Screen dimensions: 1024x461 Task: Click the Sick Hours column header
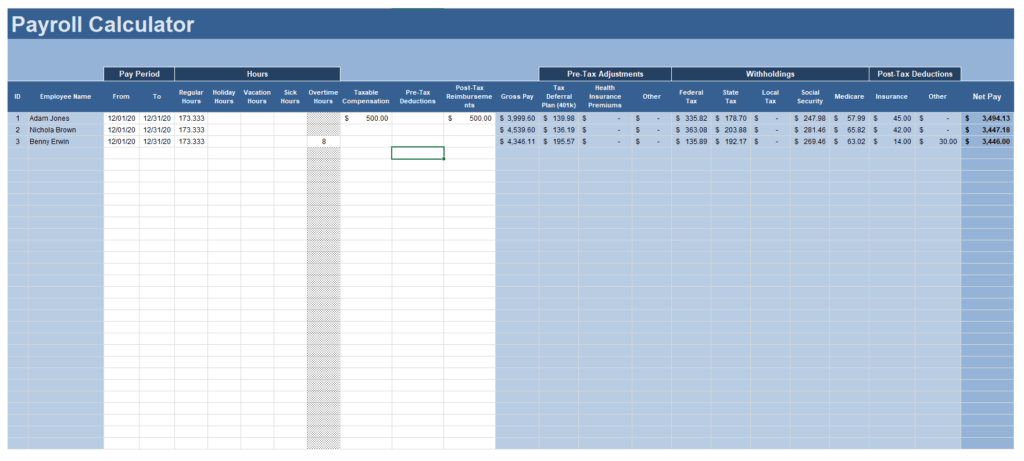(290, 97)
